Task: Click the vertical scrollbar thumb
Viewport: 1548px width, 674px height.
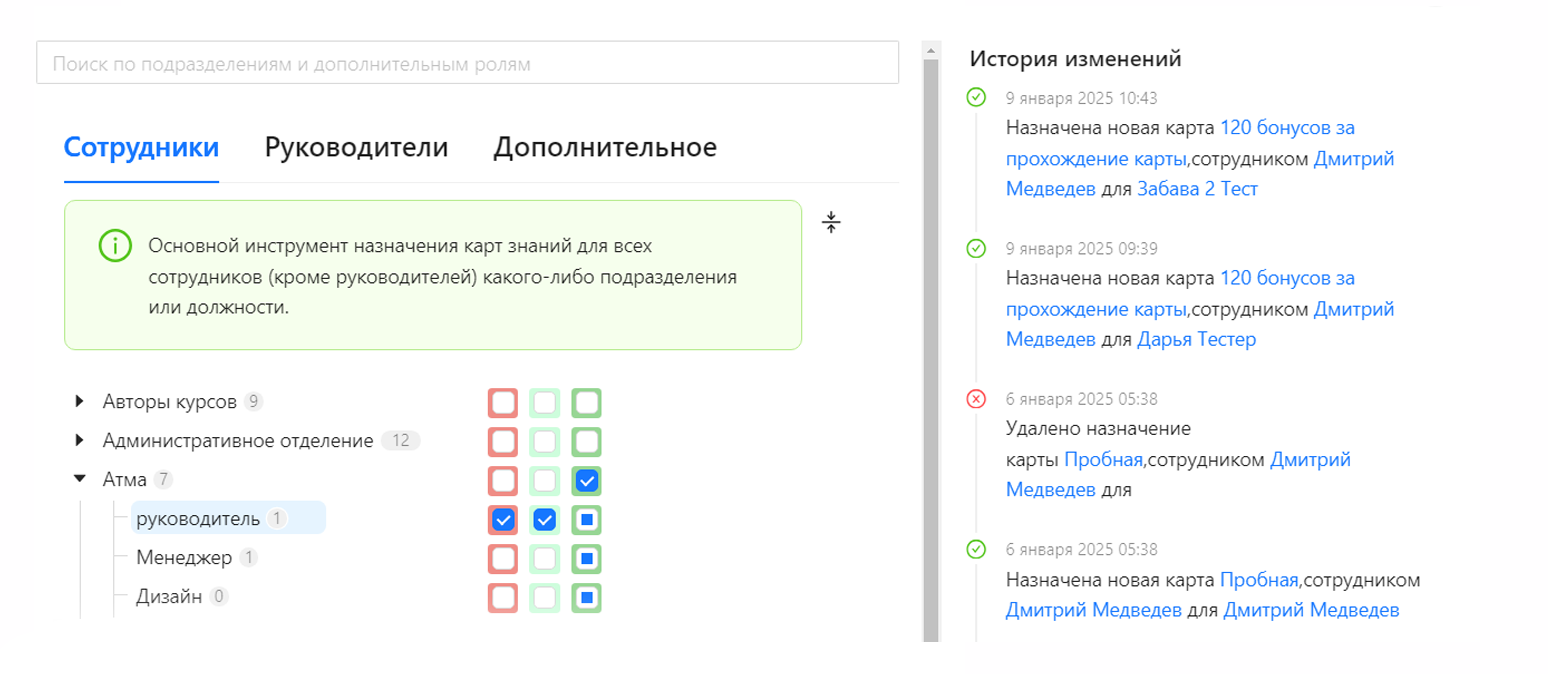Action: click(x=931, y=350)
